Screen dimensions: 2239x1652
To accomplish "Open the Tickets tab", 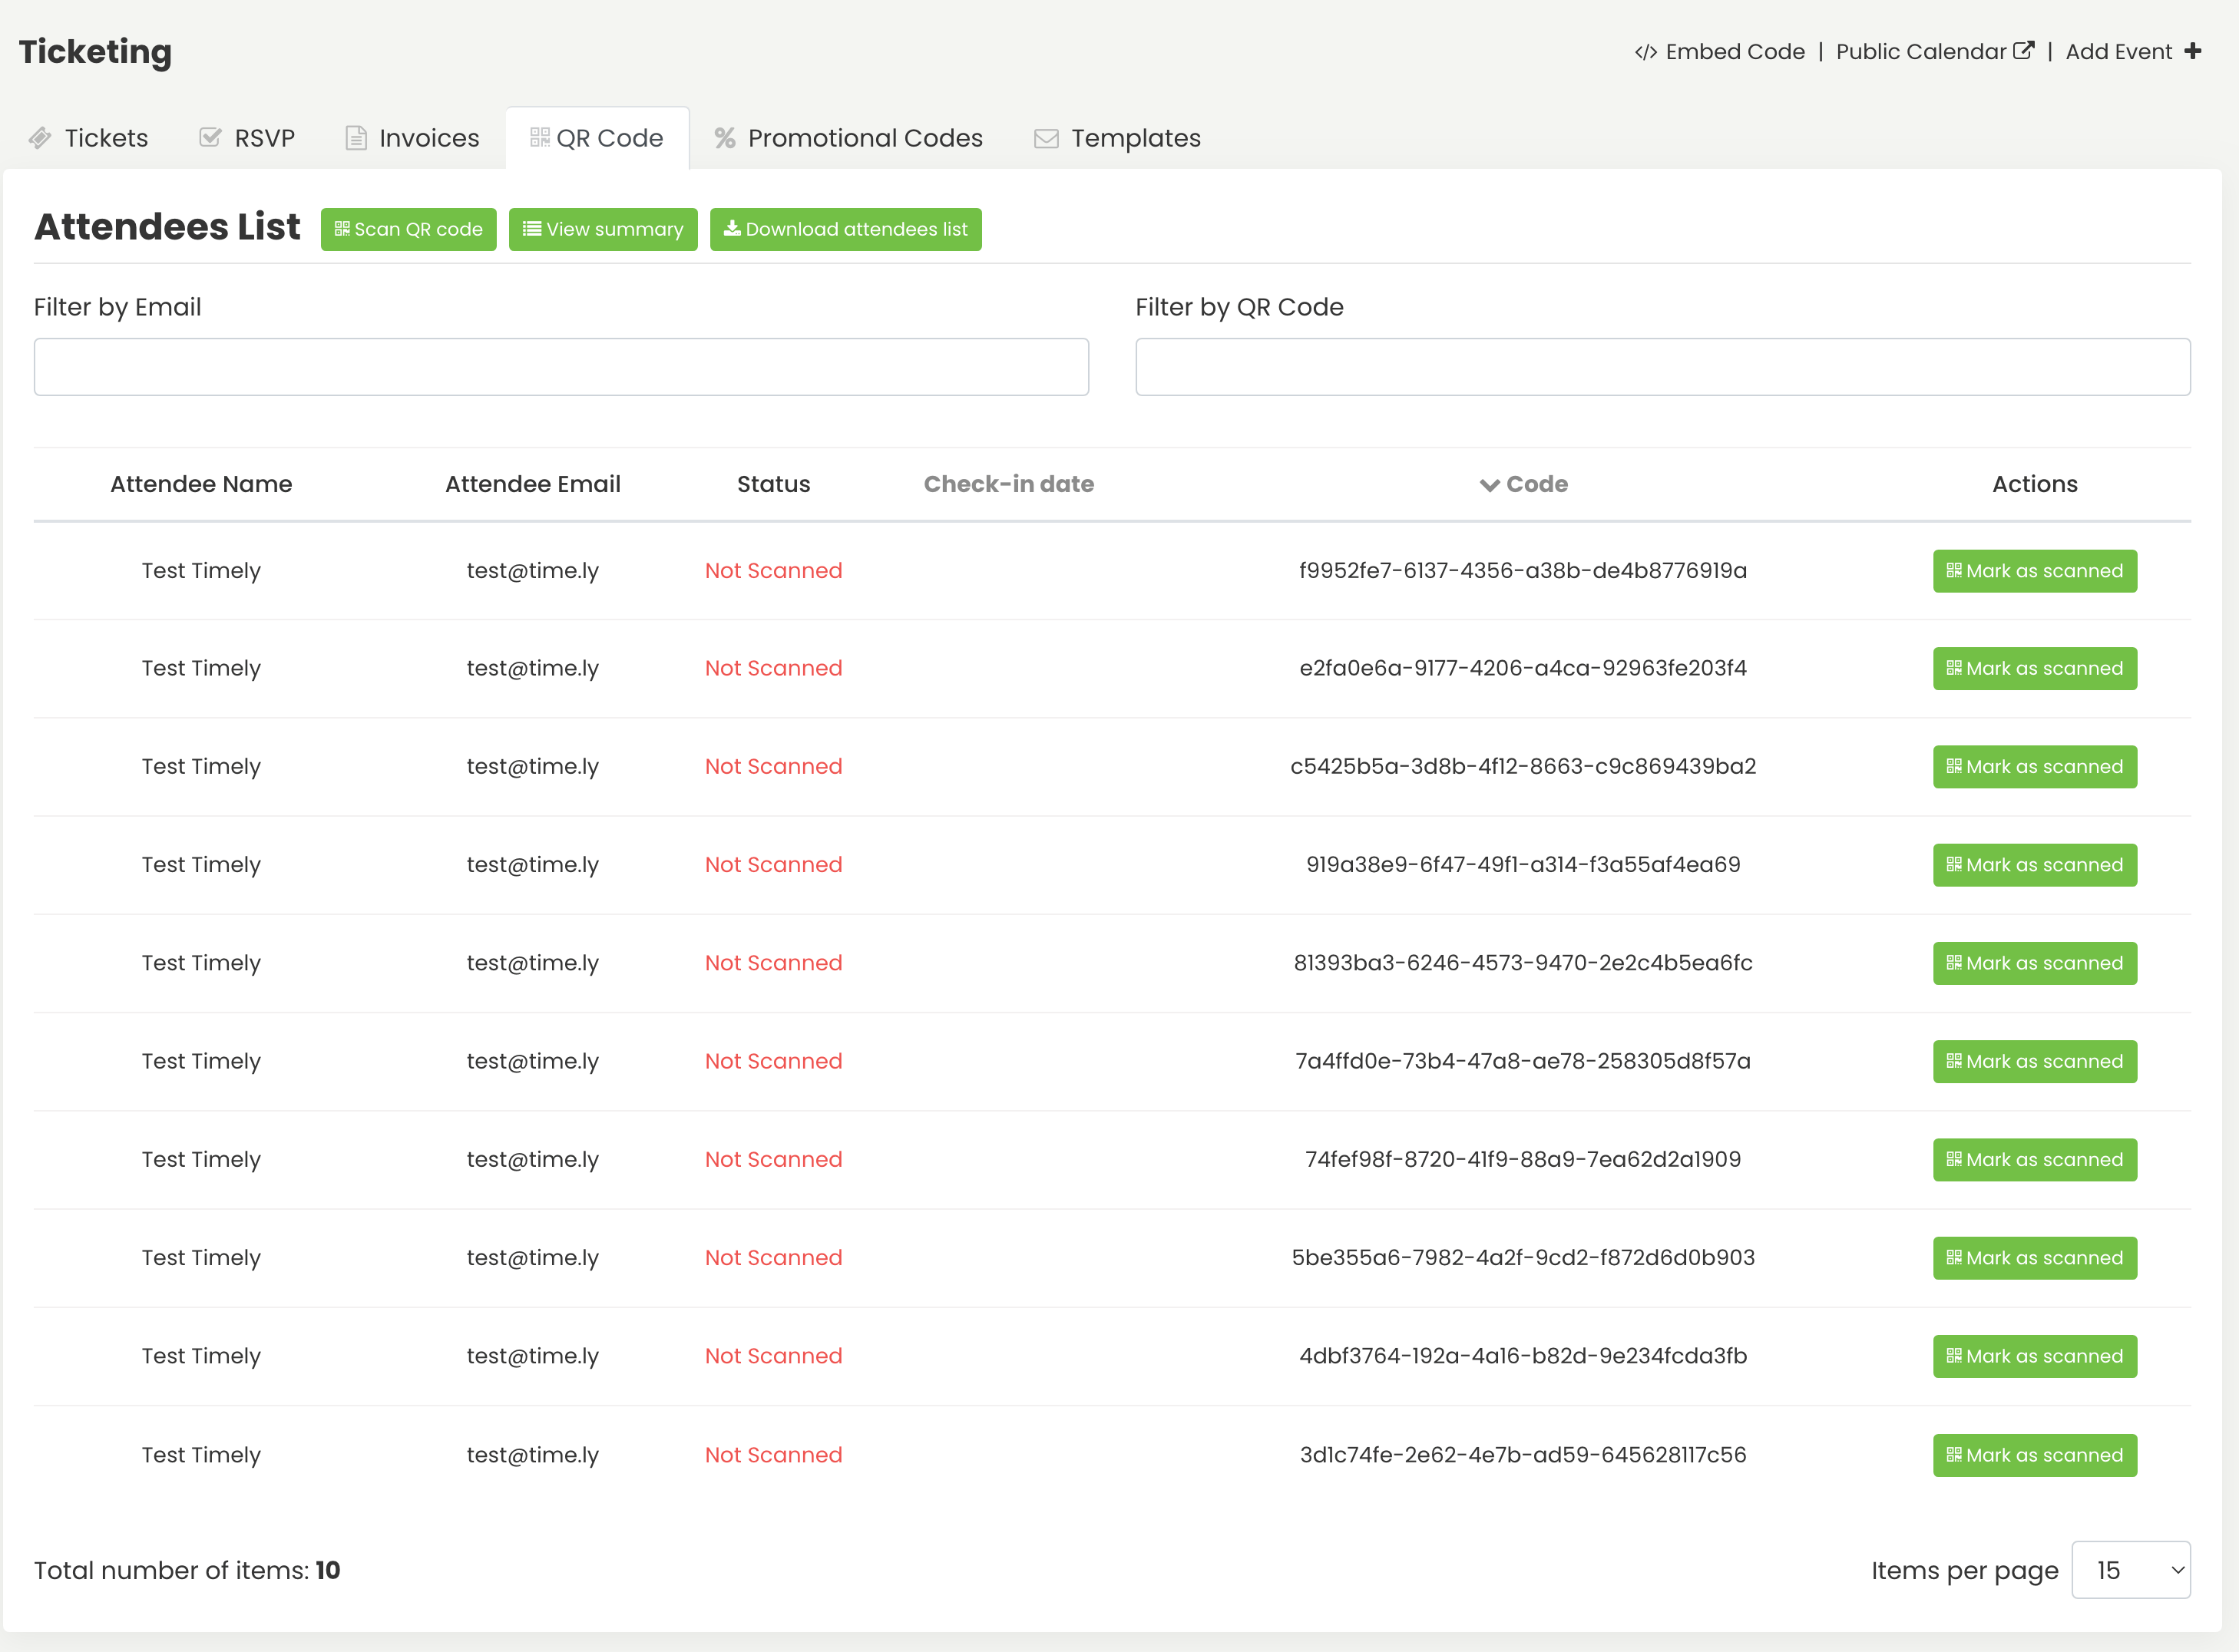I will pos(89,138).
